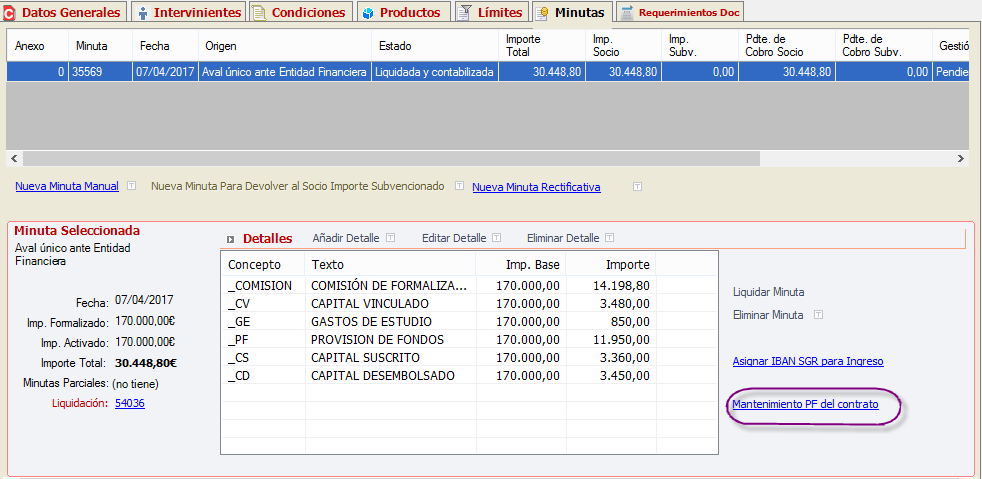Viewport: 982px width, 479px height.
Task: Open Nueva Minuta Rectificativa link
Action: [x=536, y=187]
